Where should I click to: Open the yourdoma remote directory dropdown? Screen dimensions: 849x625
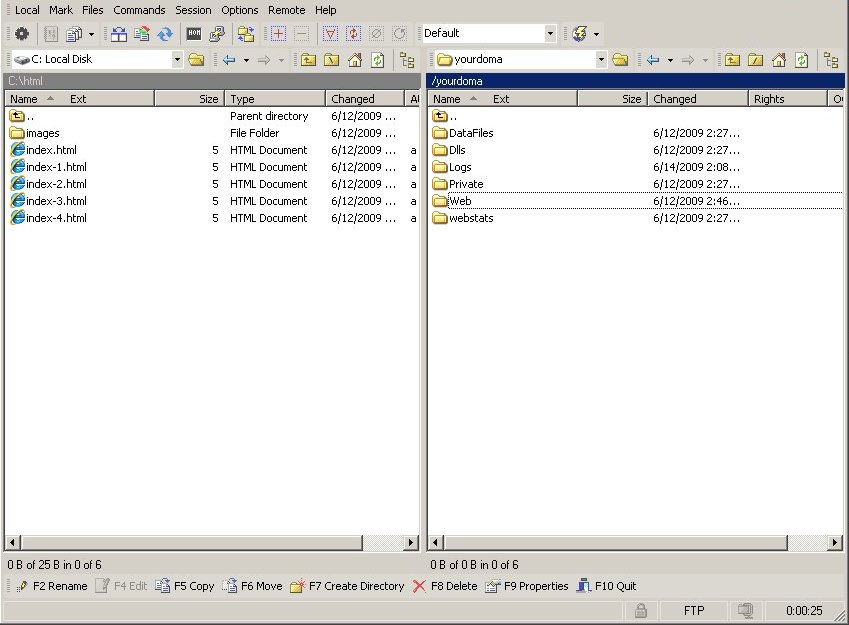601,60
